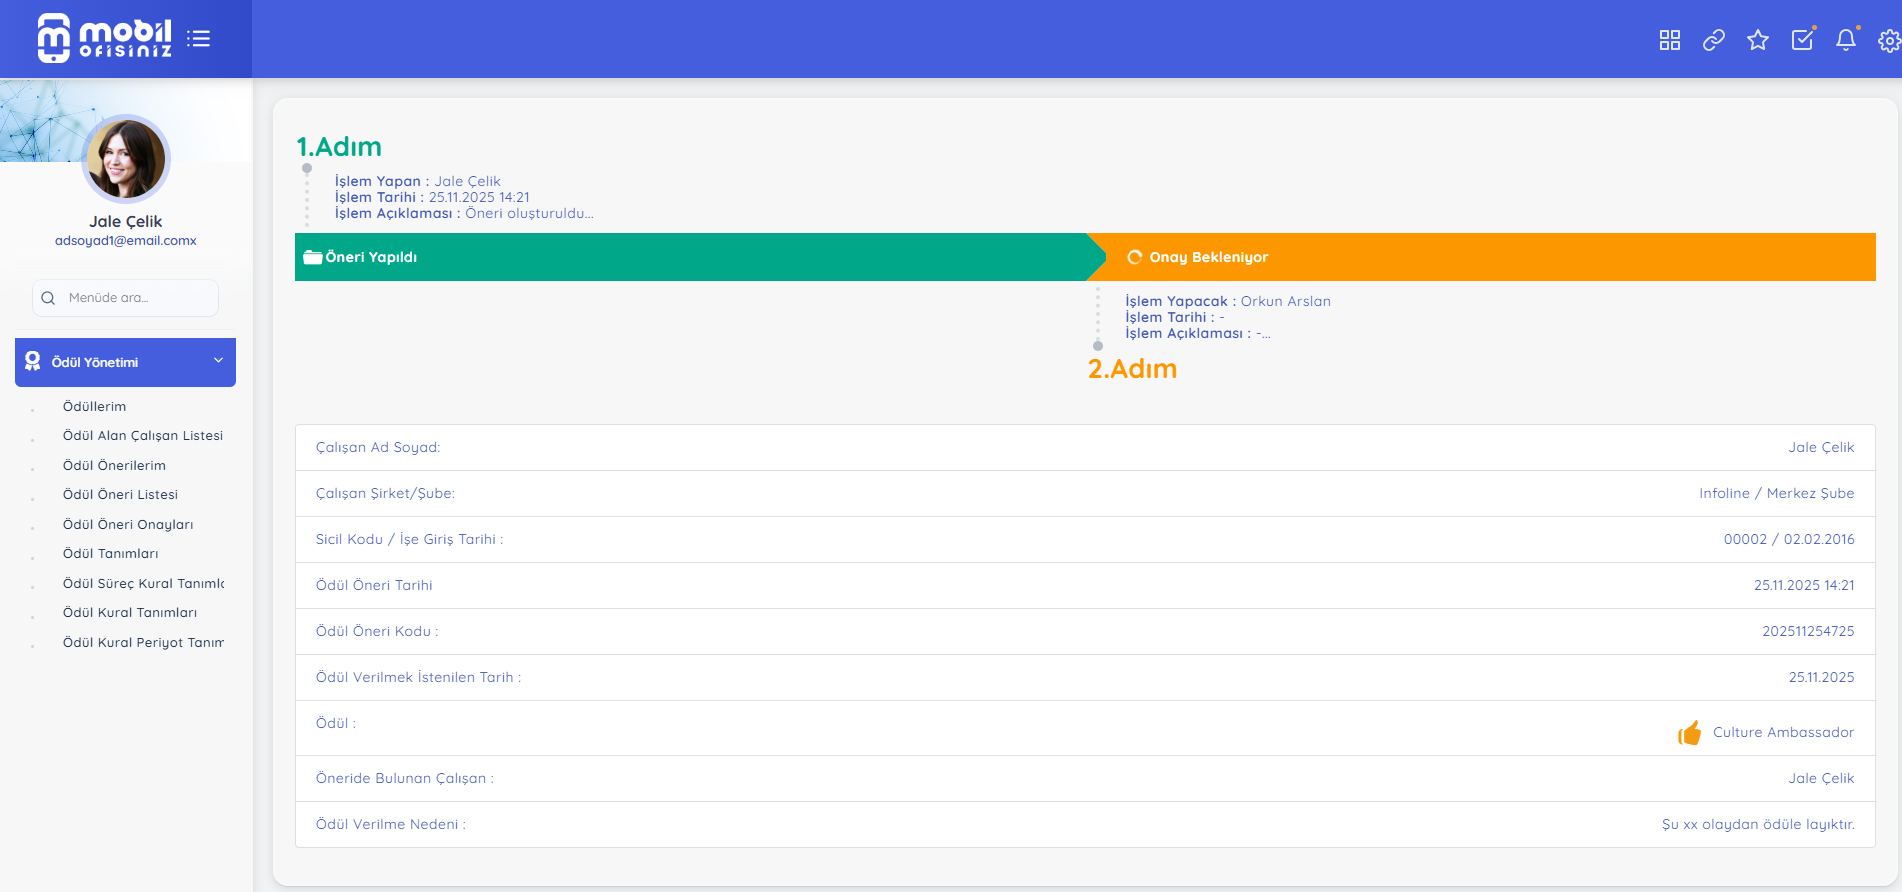Open favorites star icon
Viewport: 1902px width, 892px height.
click(x=1757, y=40)
